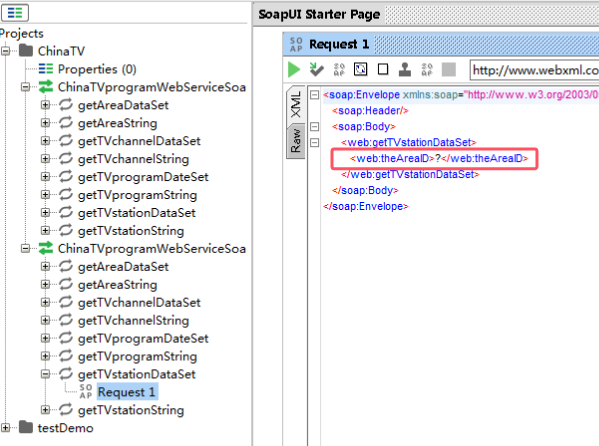The image size is (599, 446).
Task: Select getAreaDataSet in the lower interface
Action: click(123, 267)
